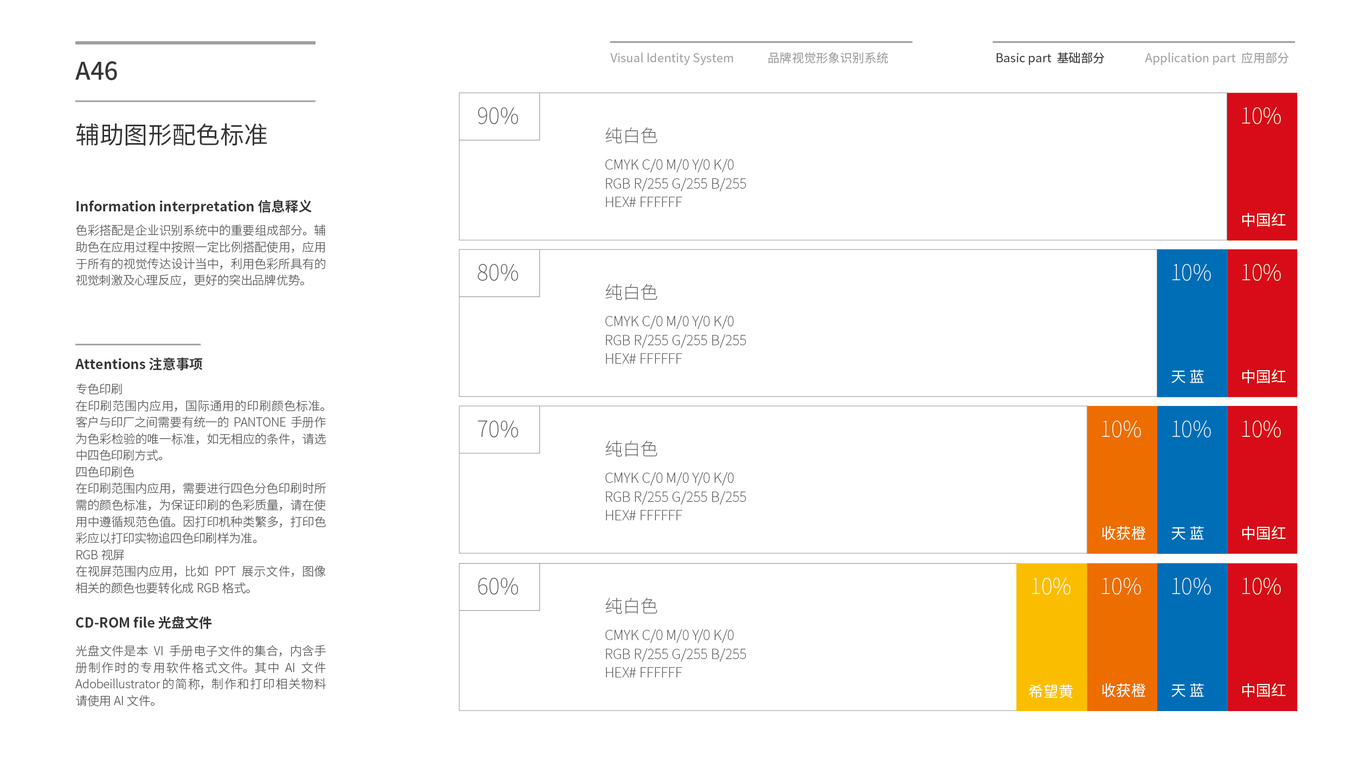Click the RGB value in the 80% row

click(x=675, y=341)
